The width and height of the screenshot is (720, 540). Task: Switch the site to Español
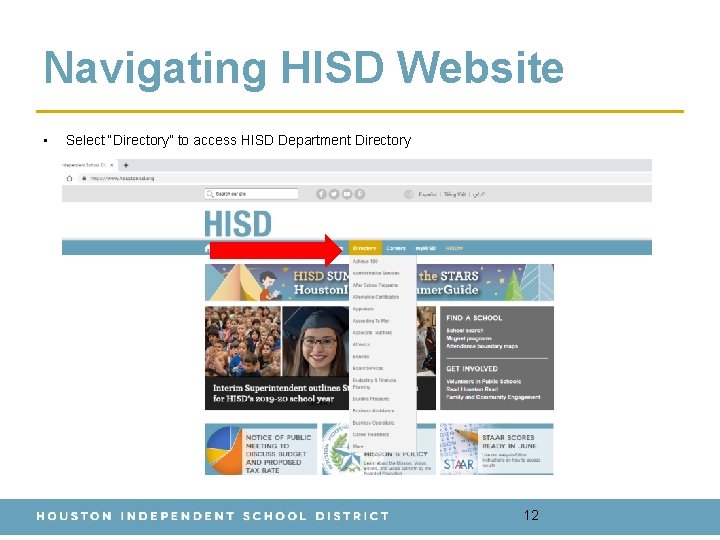(x=428, y=194)
